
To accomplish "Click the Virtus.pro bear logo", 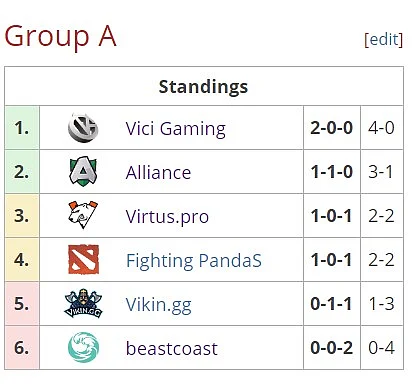I will point(83,215).
